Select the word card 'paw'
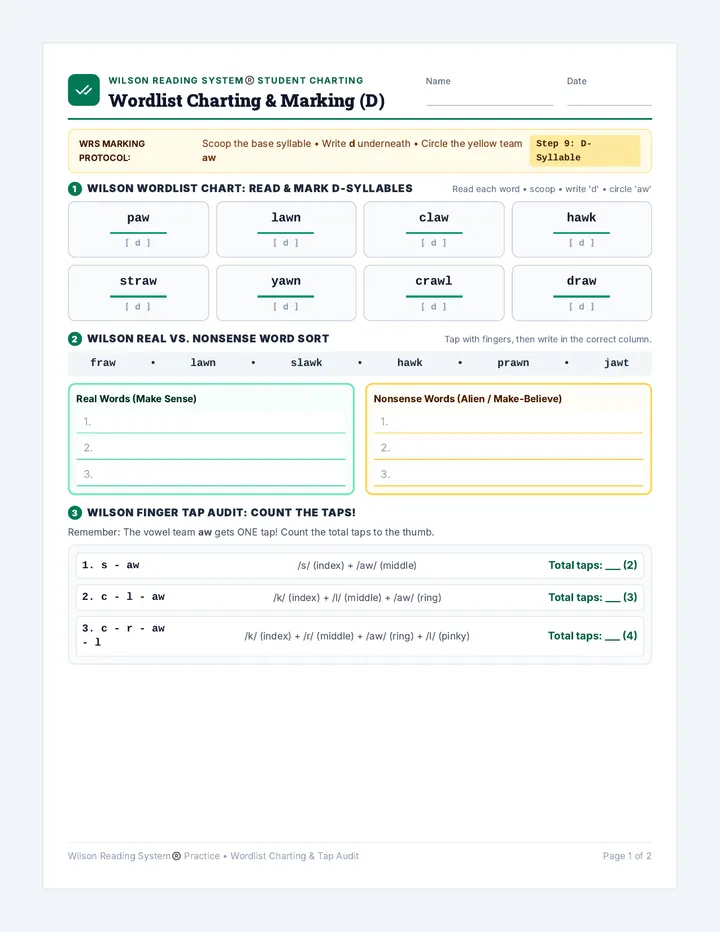The width and height of the screenshot is (720, 932). tap(139, 229)
